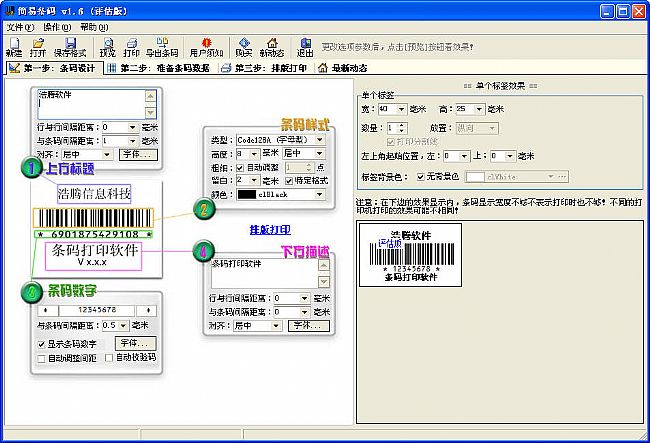The width and height of the screenshot is (650, 443).
Task: Click the label preview thumbnail
Action: 410,255
